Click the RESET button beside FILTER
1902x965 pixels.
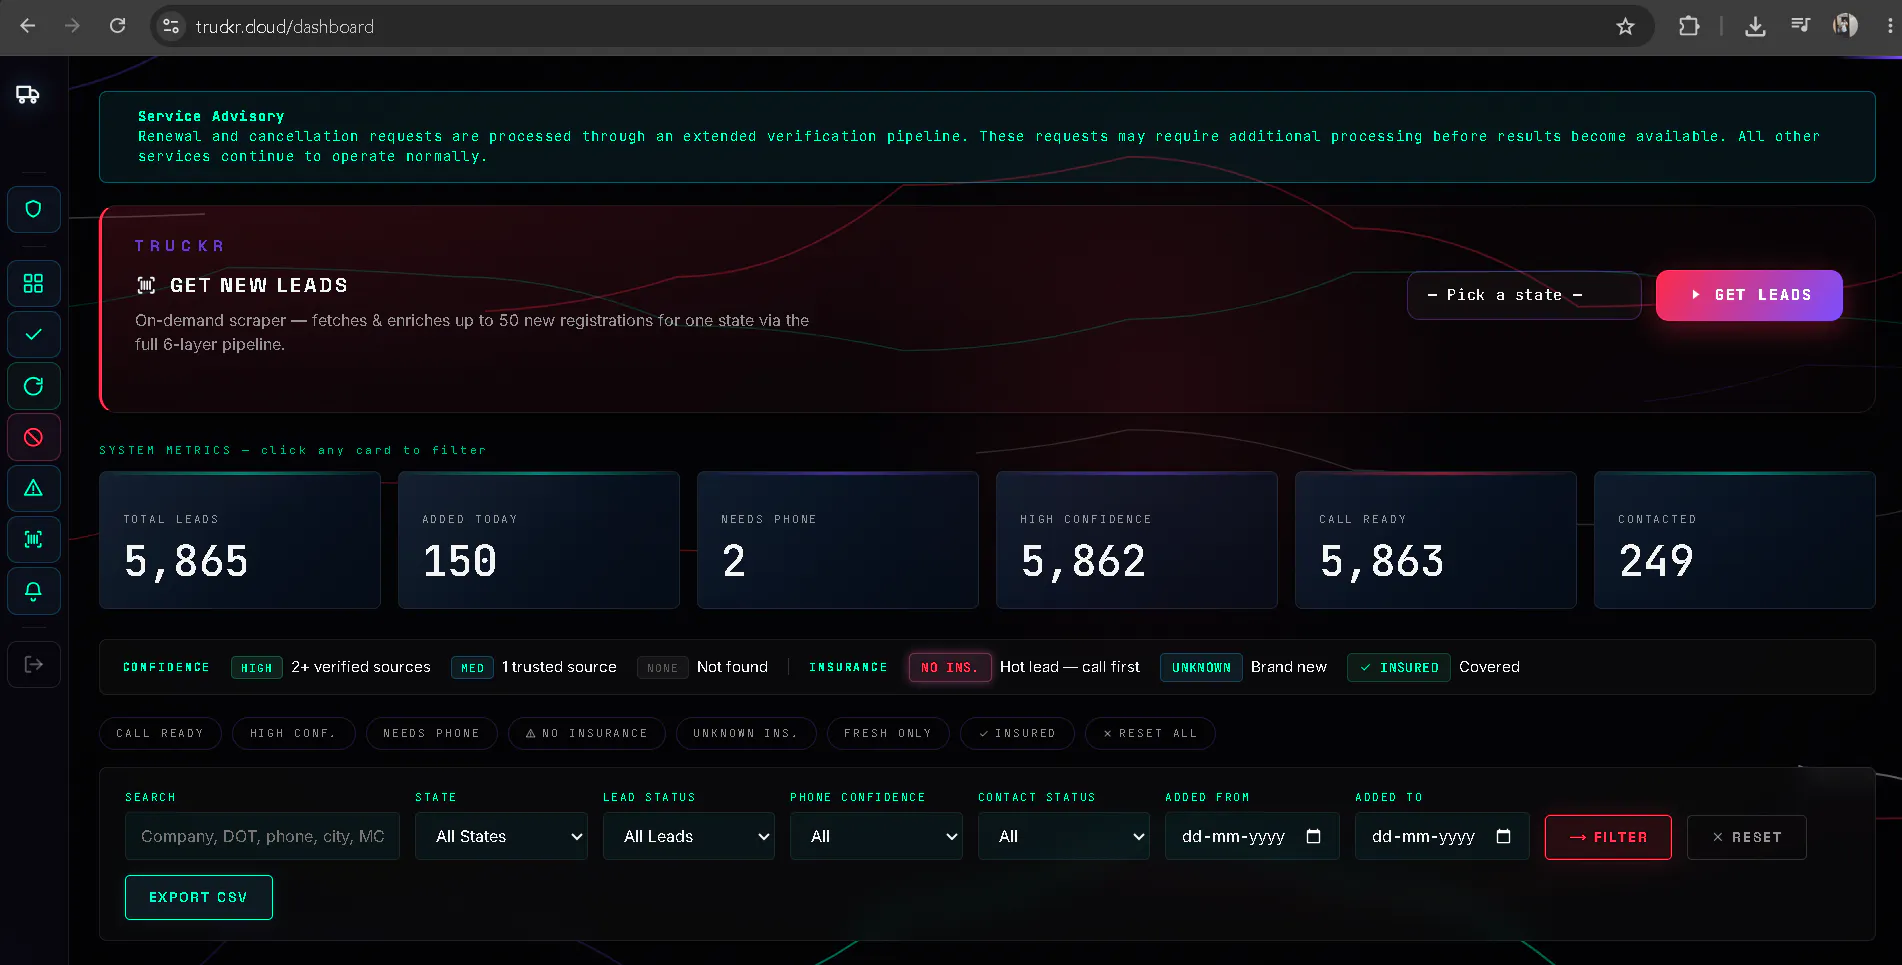coord(1746,837)
